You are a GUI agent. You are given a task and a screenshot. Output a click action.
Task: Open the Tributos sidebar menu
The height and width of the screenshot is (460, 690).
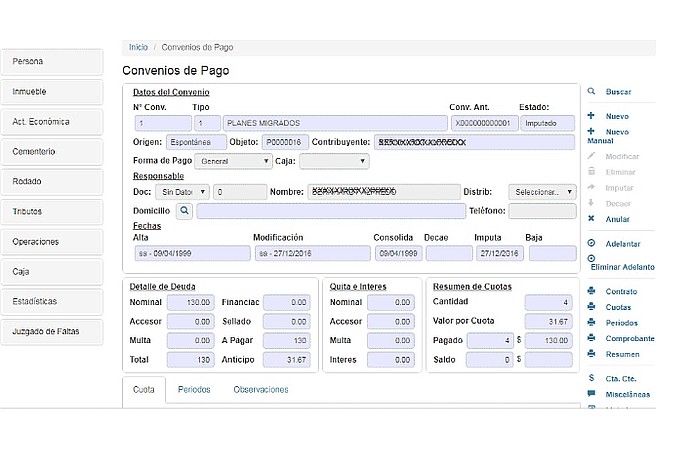pos(52,211)
